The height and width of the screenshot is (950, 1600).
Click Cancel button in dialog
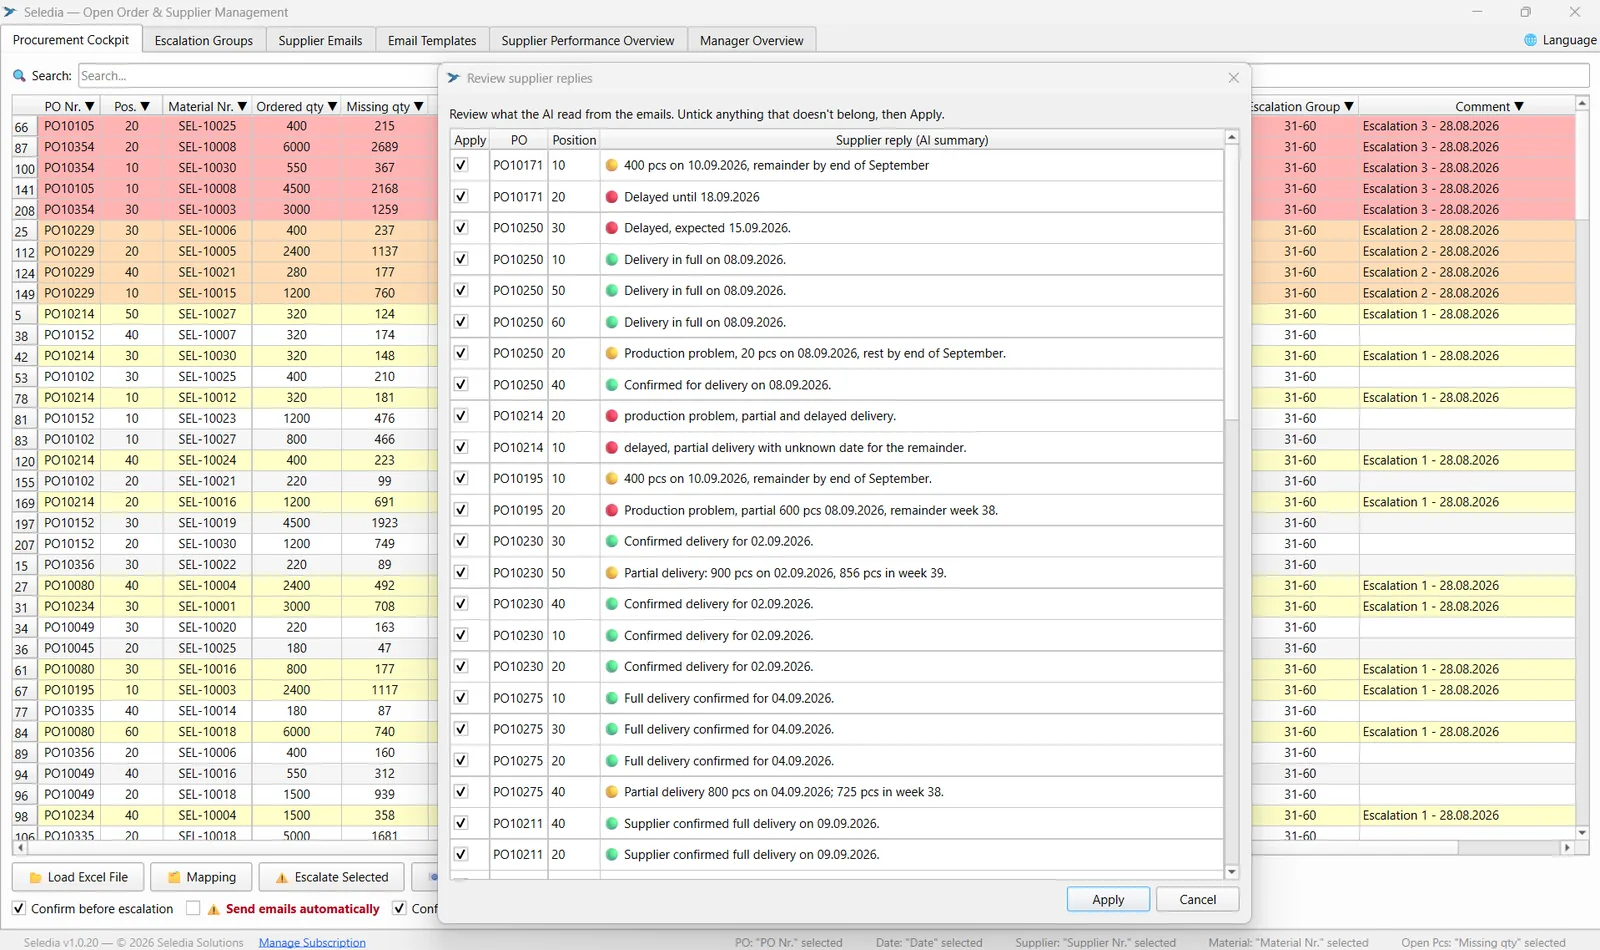pos(1198,899)
